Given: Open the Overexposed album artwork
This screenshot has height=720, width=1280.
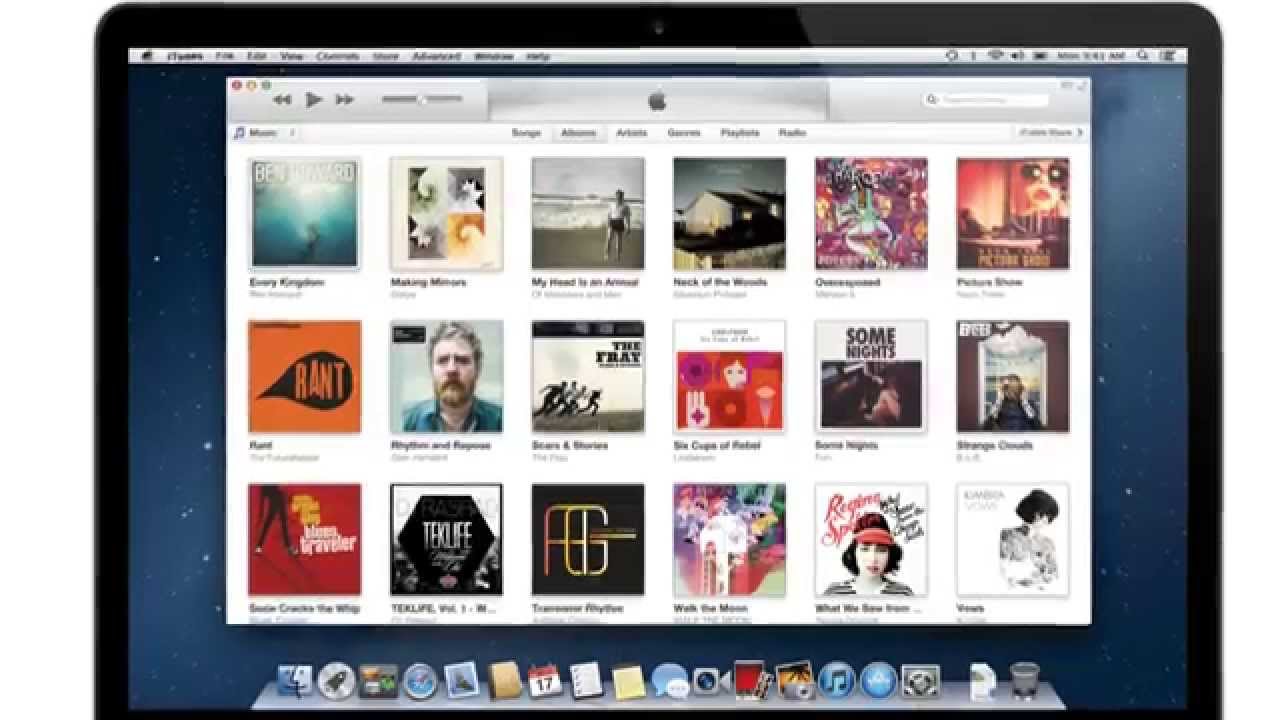Looking at the screenshot, I should (871, 213).
